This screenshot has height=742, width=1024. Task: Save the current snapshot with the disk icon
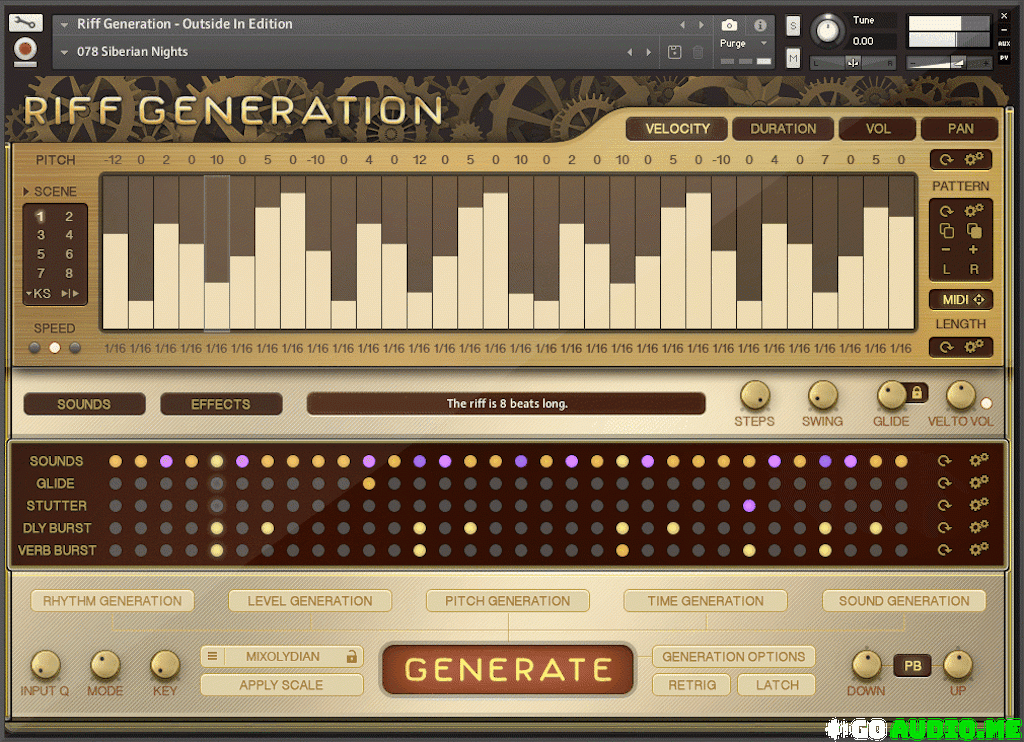click(675, 52)
